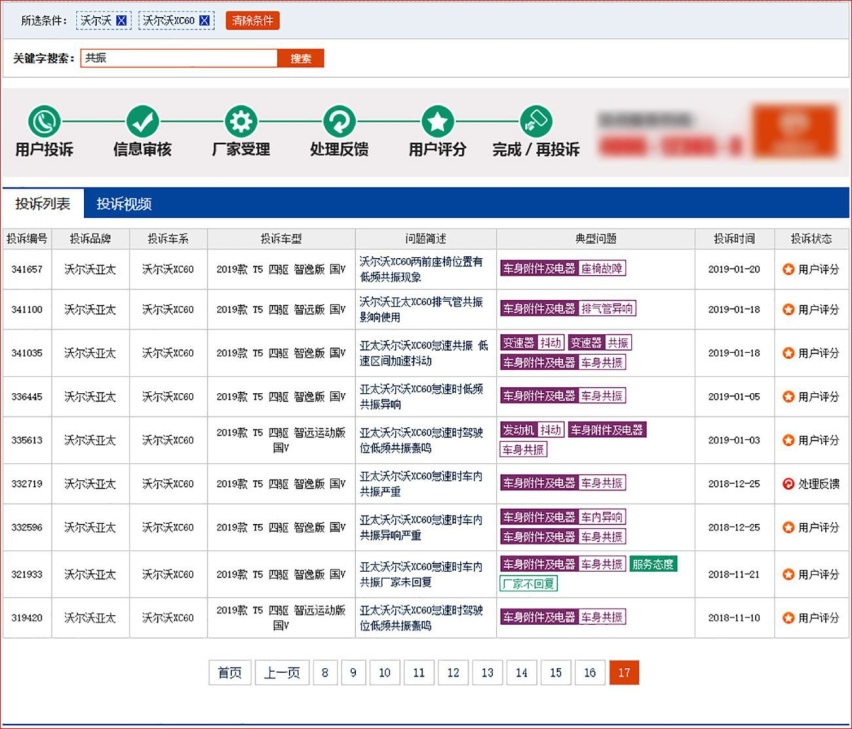This screenshot has width=852, height=729.
Task: Remove the 沃尔沃XC60 filter with its X icon
Action: (x=204, y=21)
